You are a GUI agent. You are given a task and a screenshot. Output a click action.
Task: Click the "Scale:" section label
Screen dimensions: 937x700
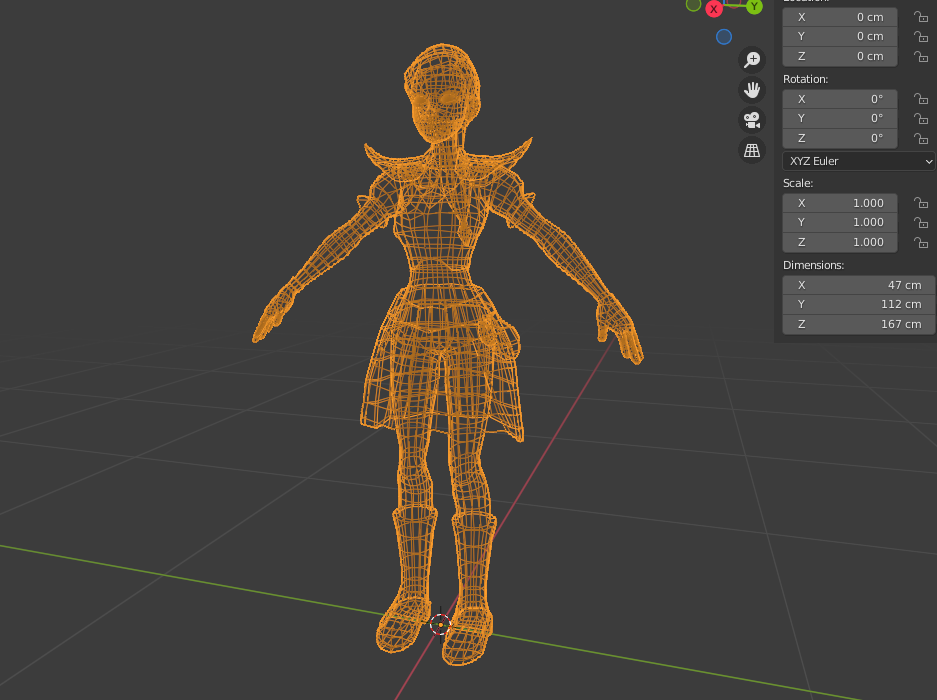[798, 184]
